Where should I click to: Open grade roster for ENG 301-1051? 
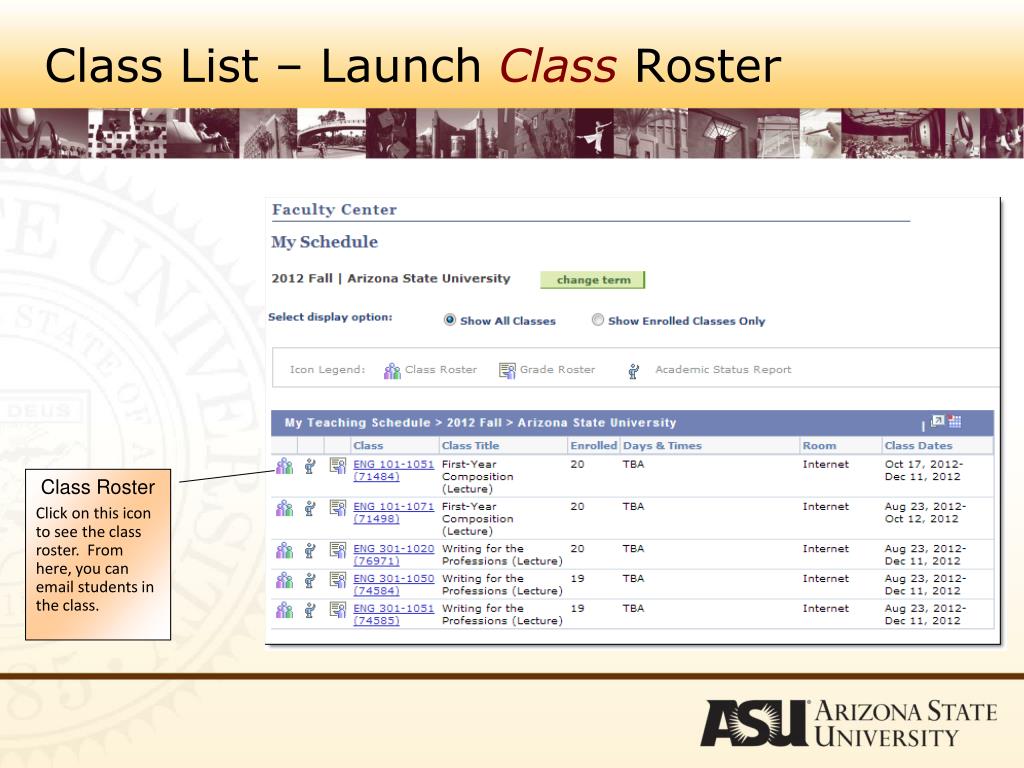tap(337, 610)
